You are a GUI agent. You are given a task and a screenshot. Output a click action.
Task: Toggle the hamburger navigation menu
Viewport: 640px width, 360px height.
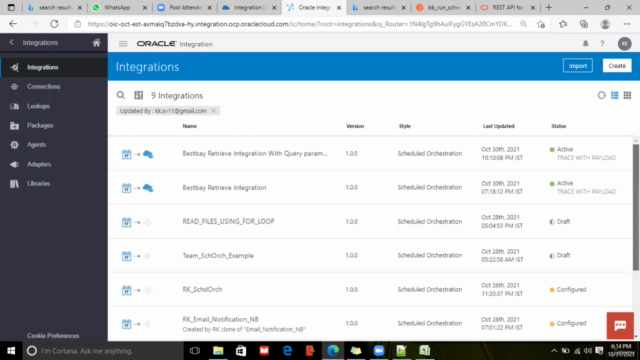123,44
